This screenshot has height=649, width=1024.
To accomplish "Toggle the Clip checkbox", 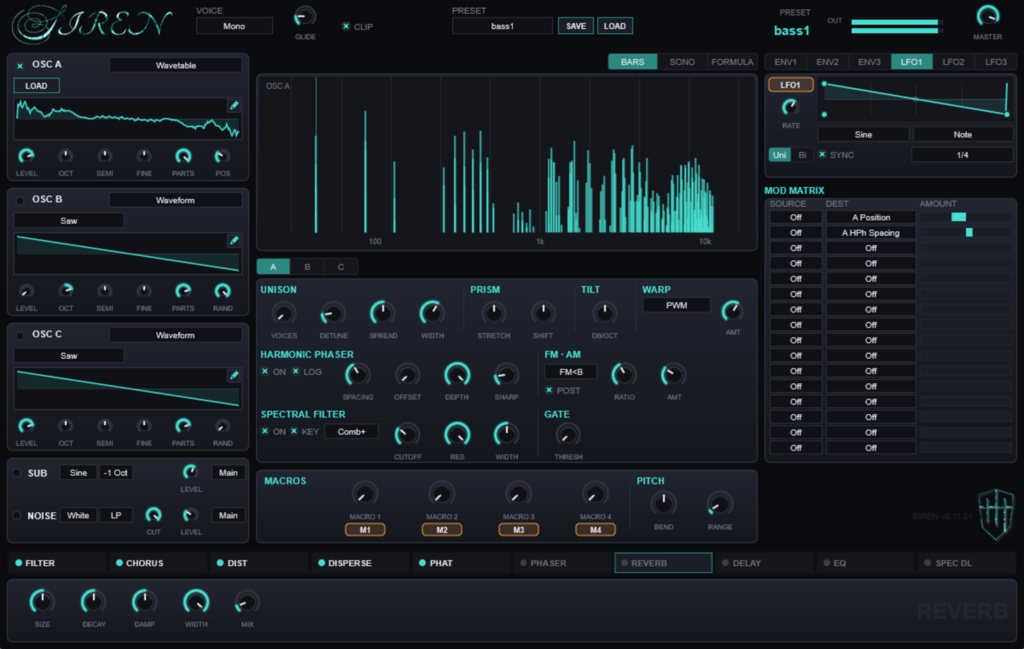I will [345, 26].
